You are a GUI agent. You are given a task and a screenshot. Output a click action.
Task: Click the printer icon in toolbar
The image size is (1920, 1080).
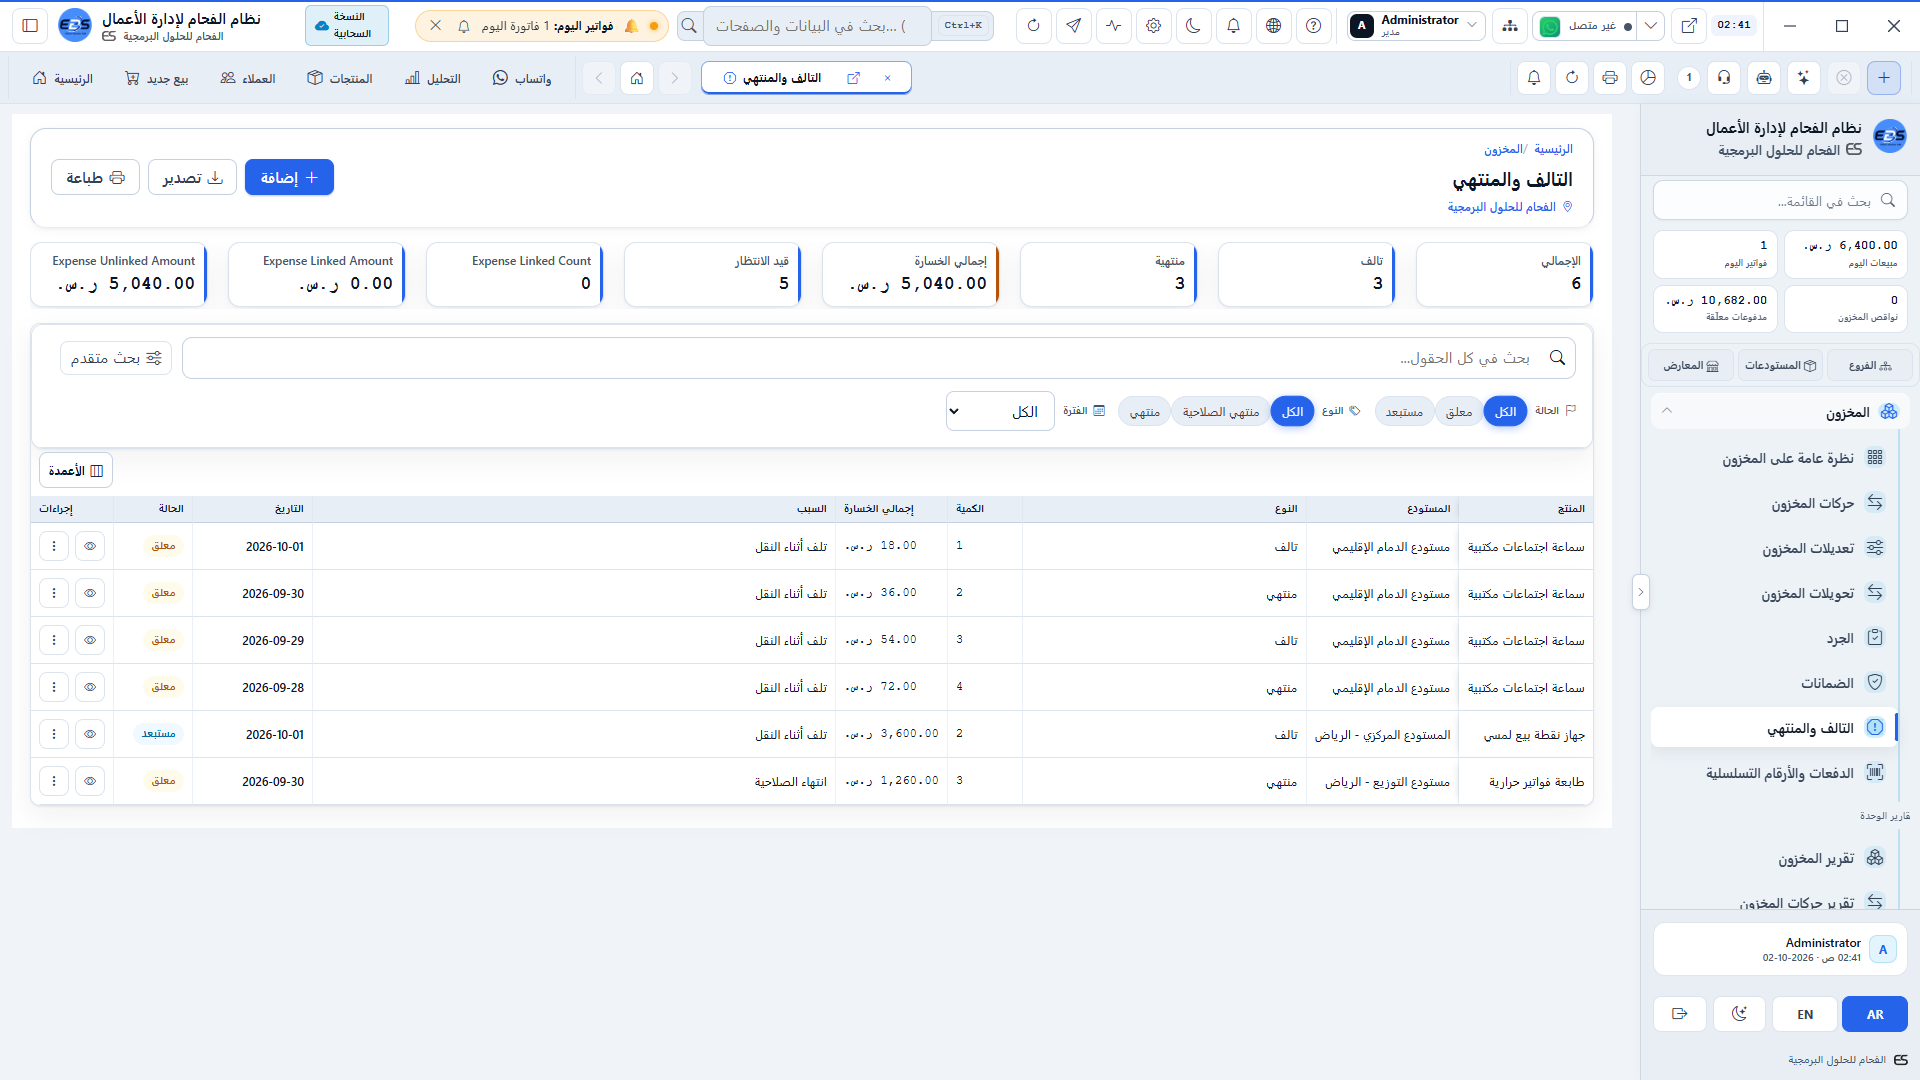1610,78
